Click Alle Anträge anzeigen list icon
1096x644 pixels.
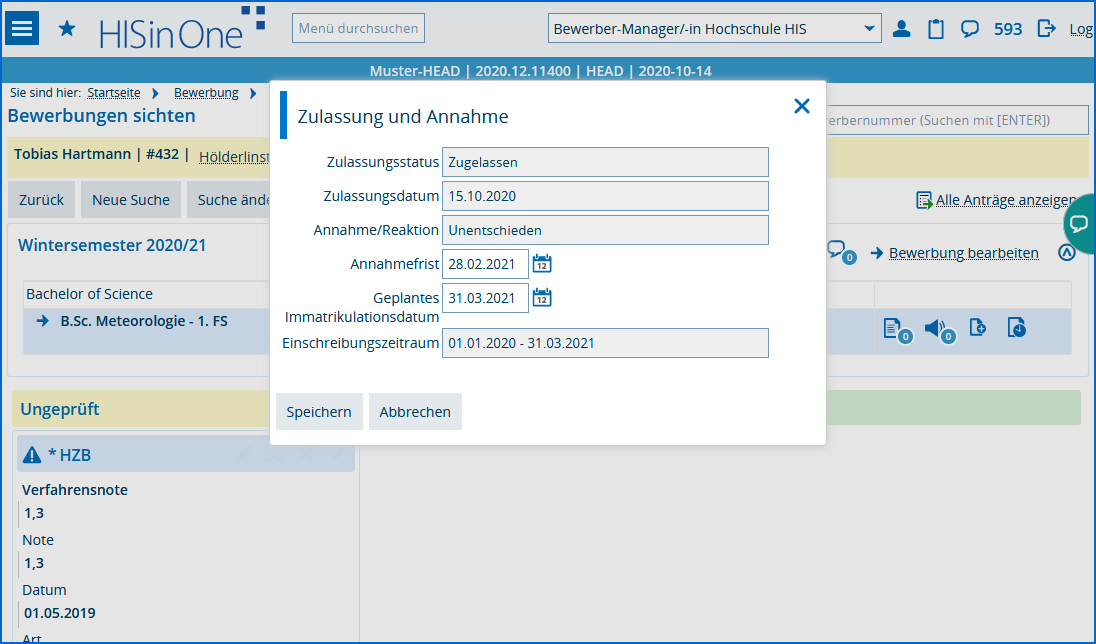(924, 201)
